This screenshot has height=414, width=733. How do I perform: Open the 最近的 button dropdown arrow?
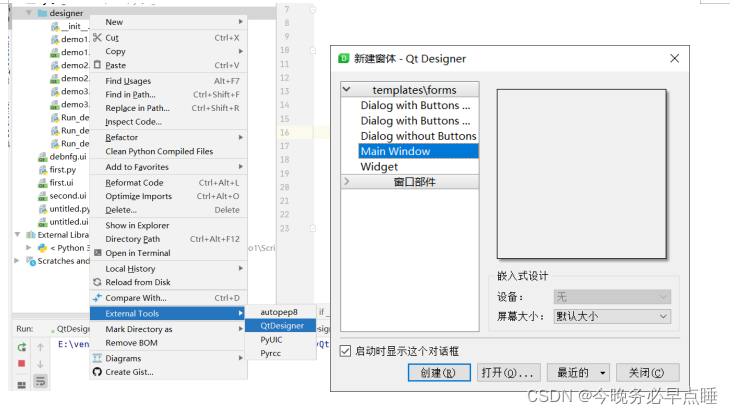[x=603, y=373]
